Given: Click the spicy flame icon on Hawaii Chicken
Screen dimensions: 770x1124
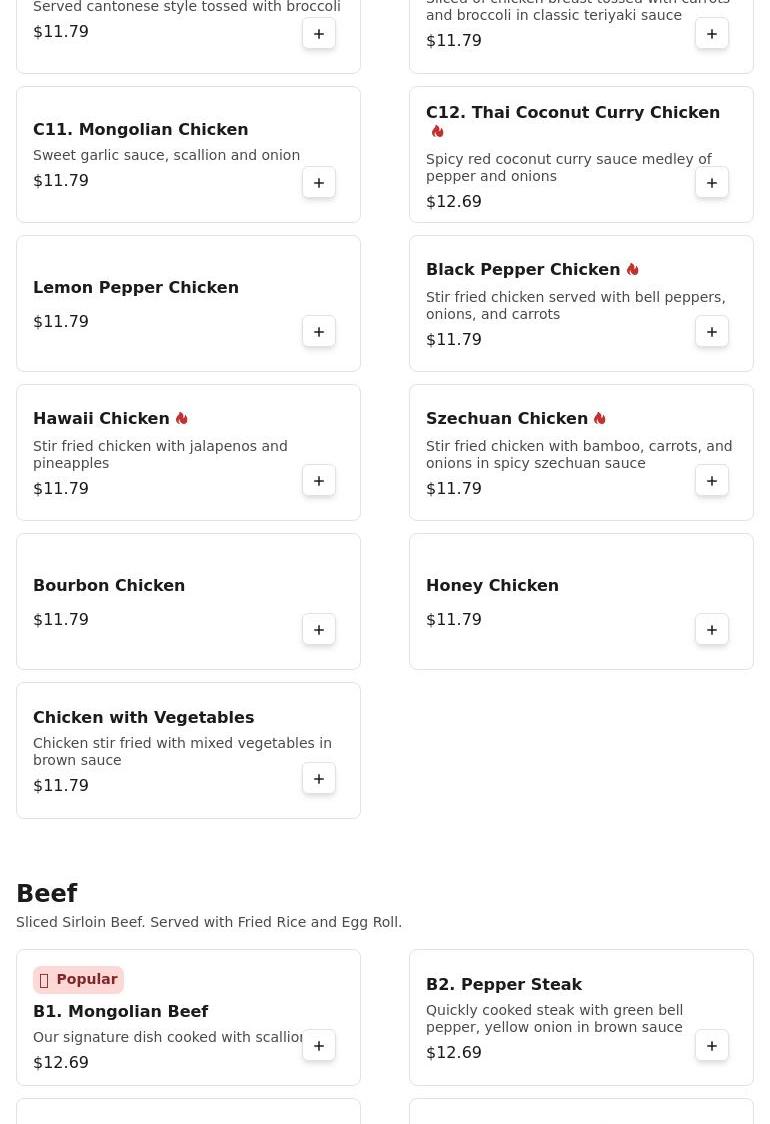Looking at the screenshot, I should (x=181, y=418).
